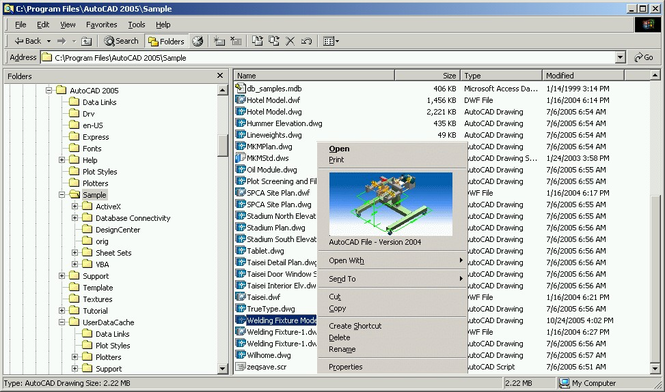The image size is (665, 392).
Task: Select Lineweights.dwg file icon
Action: pyautogui.click(x=240, y=135)
